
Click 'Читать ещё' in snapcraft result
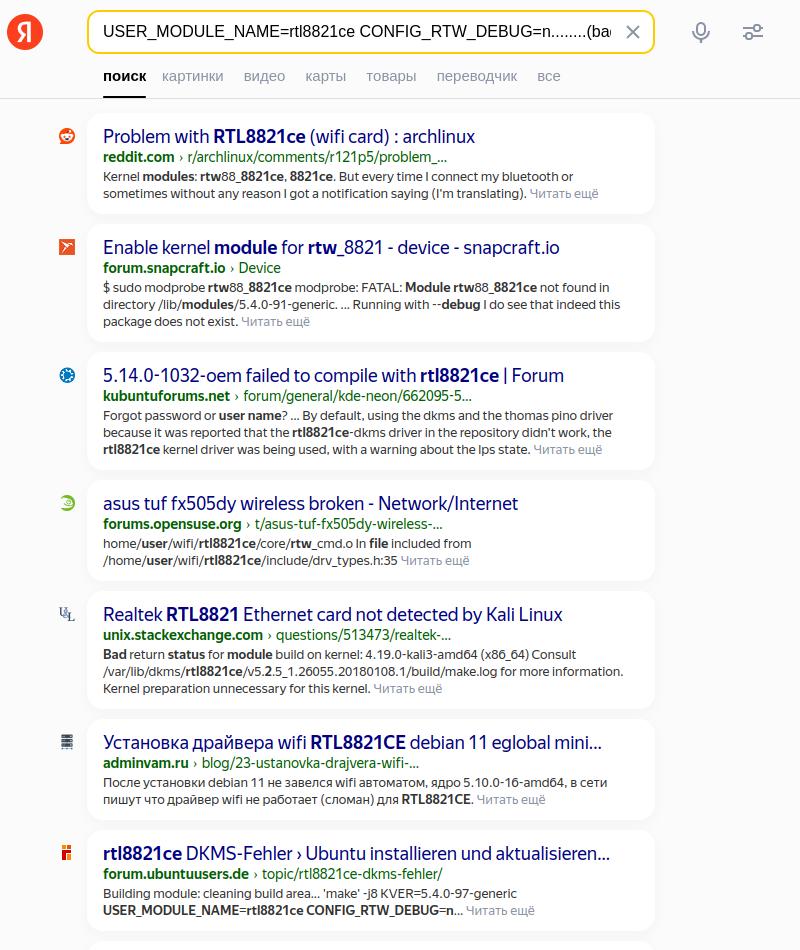276,322
